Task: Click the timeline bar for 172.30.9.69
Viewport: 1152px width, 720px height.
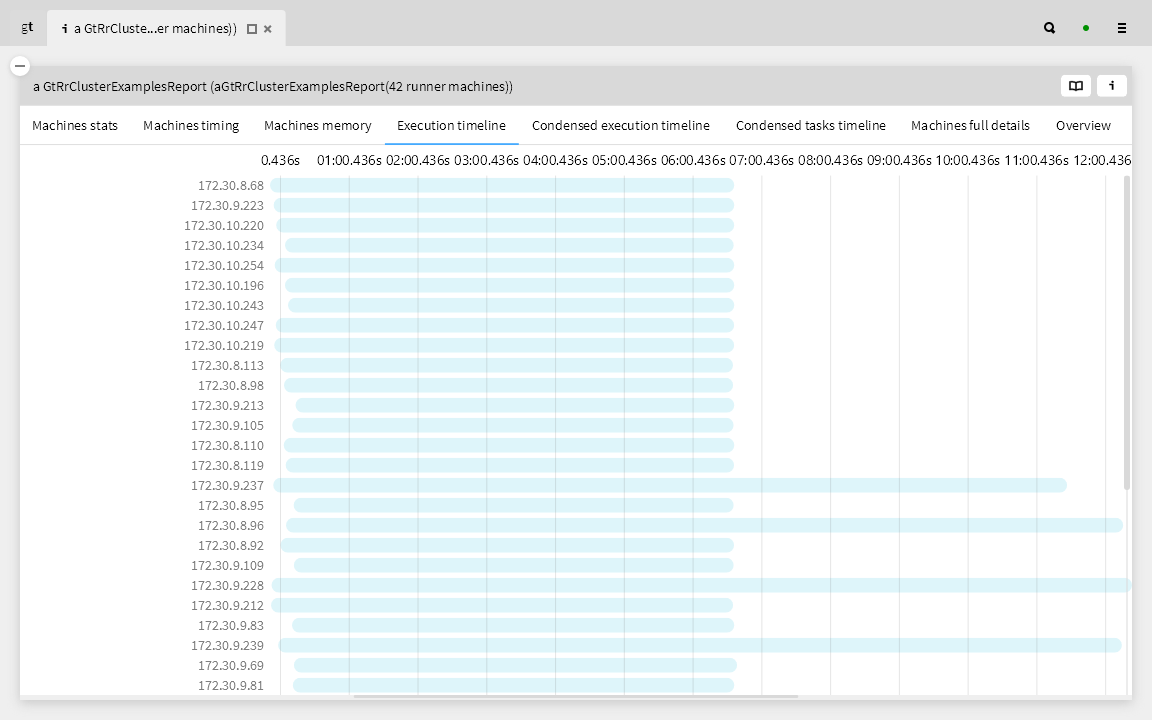Action: tap(515, 665)
